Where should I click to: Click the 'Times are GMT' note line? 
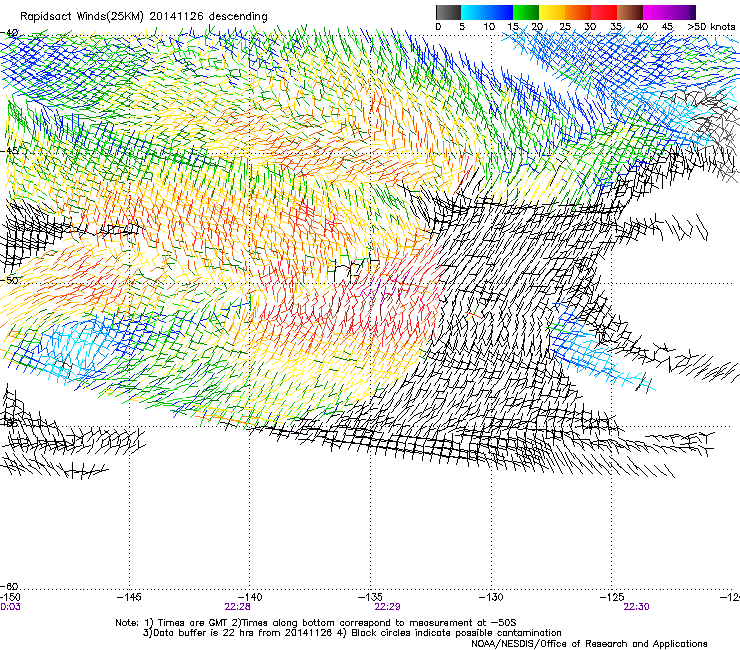pyautogui.click(x=315, y=623)
